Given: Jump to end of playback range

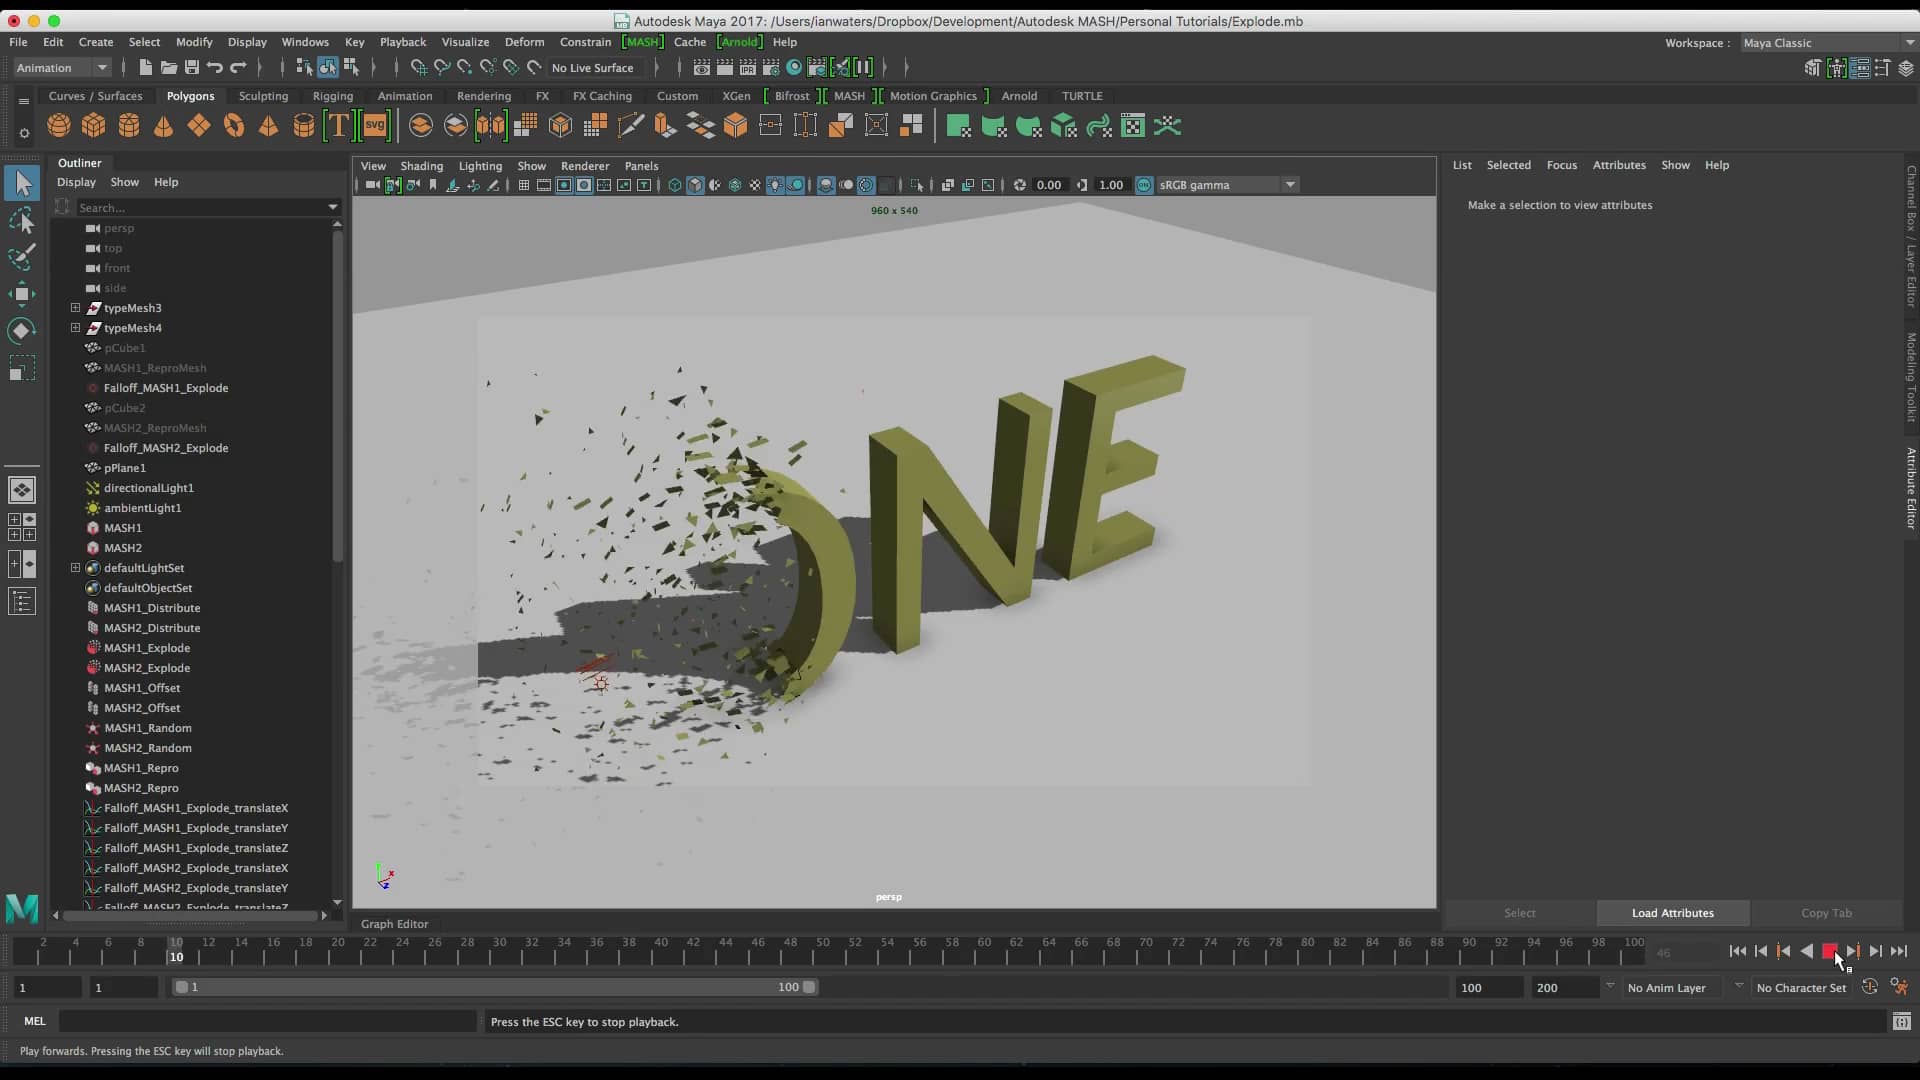Looking at the screenshot, I should pos(1899,951).
